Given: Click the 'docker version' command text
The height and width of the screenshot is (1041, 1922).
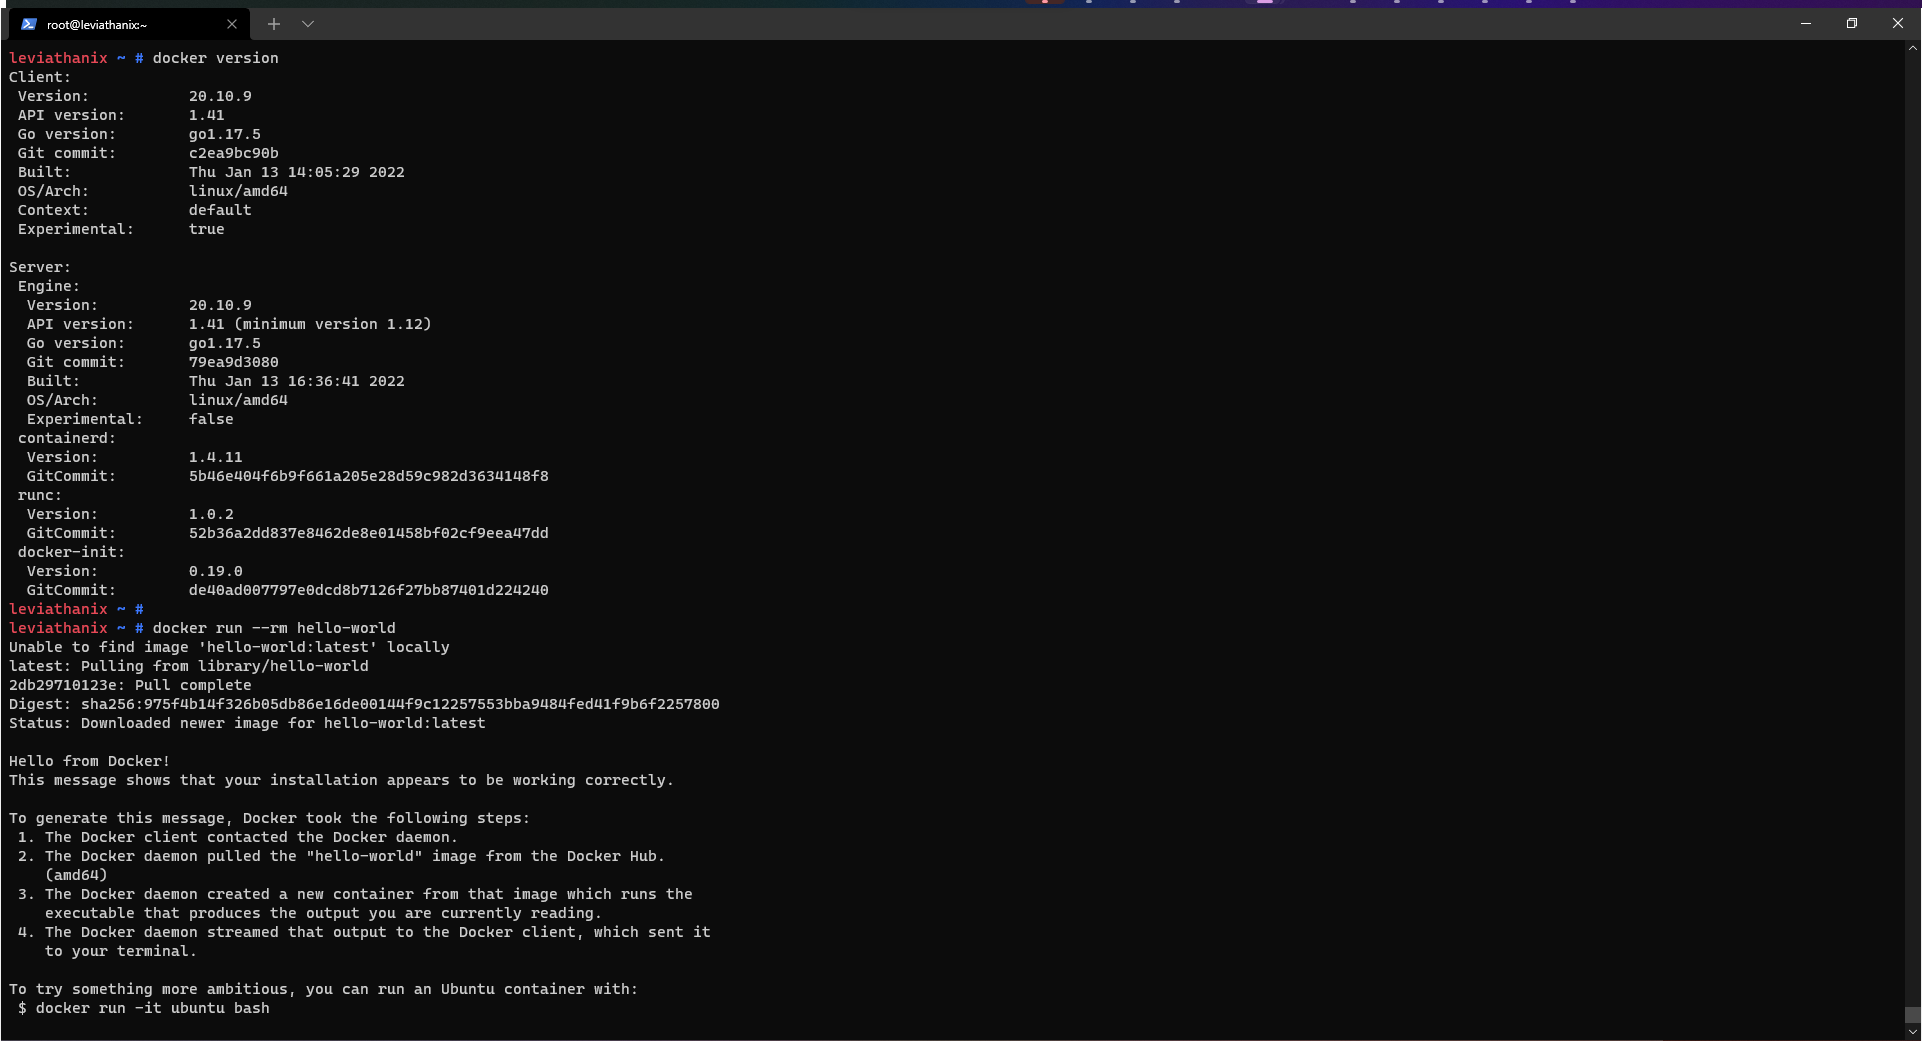Looking at the screenshot, I should (x=216, y=58).
